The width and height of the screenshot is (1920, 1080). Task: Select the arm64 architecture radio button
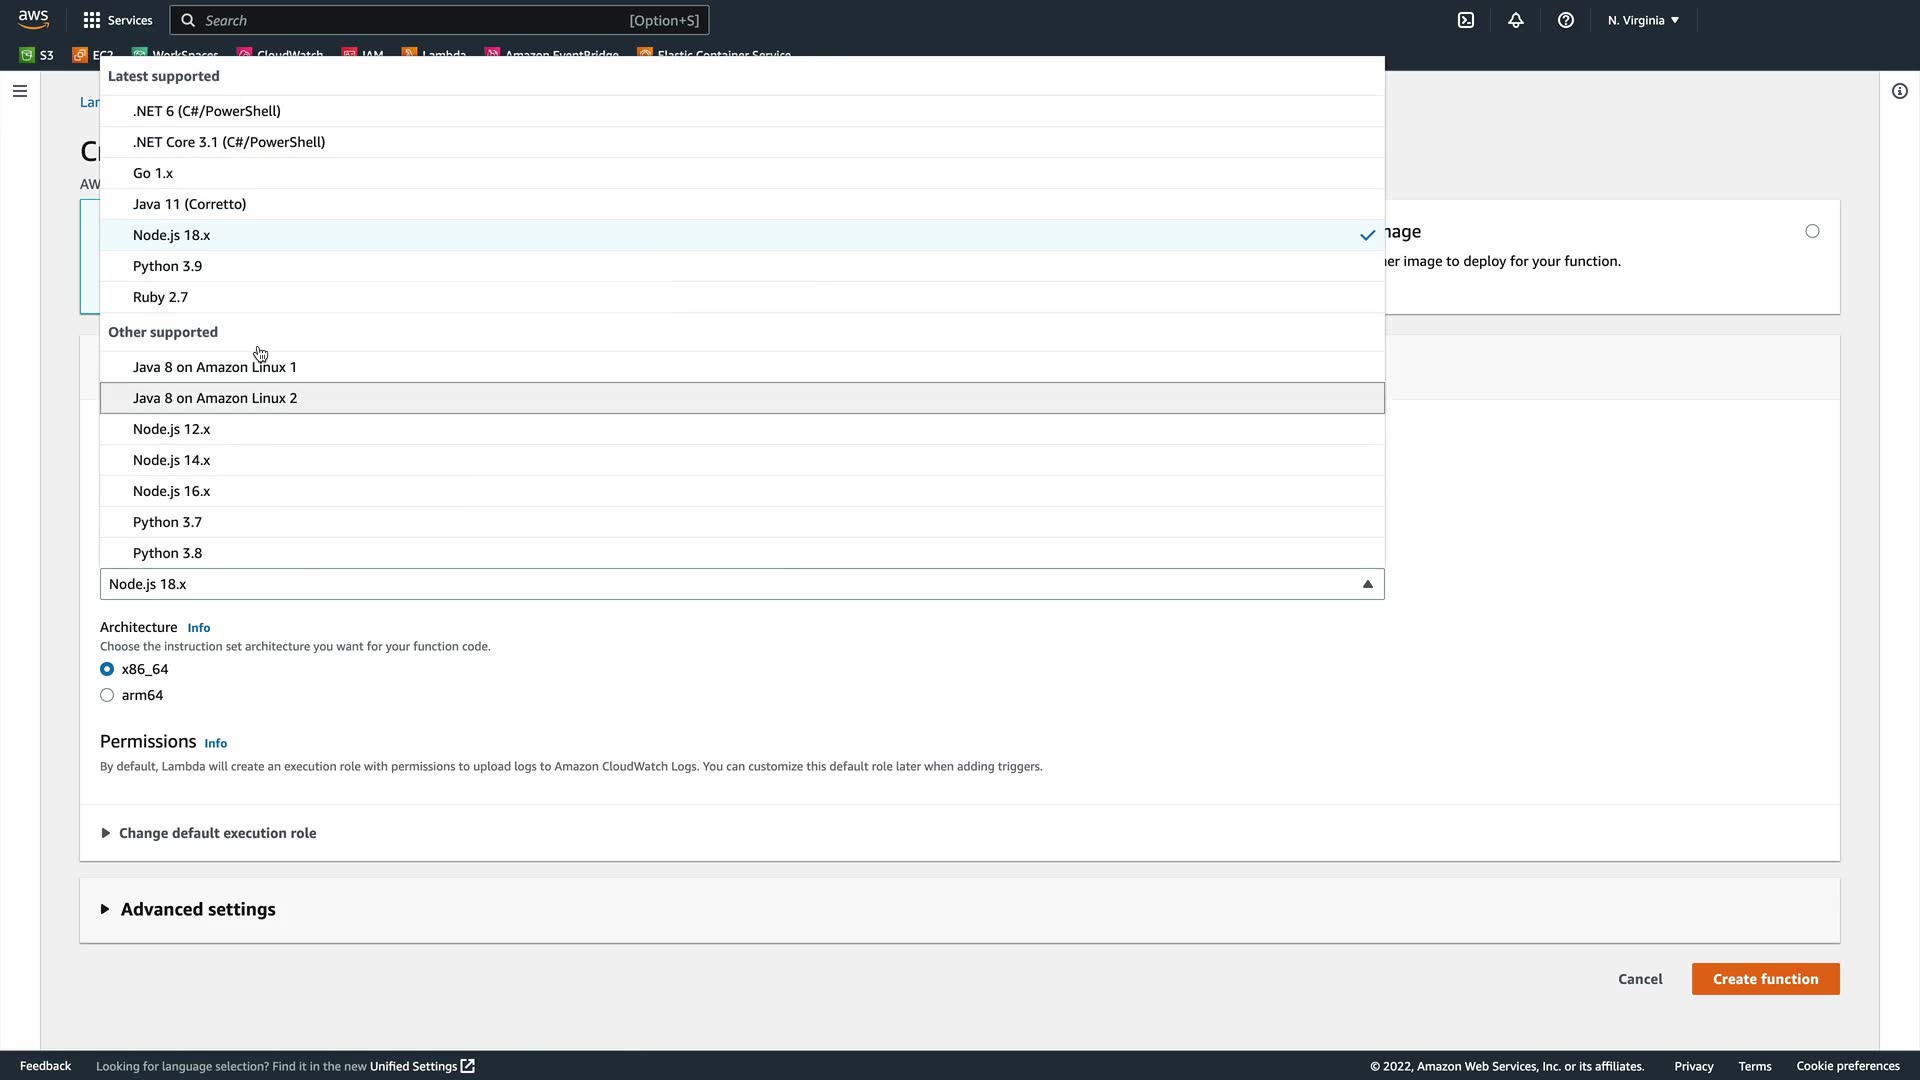click(x=107, y=695)
